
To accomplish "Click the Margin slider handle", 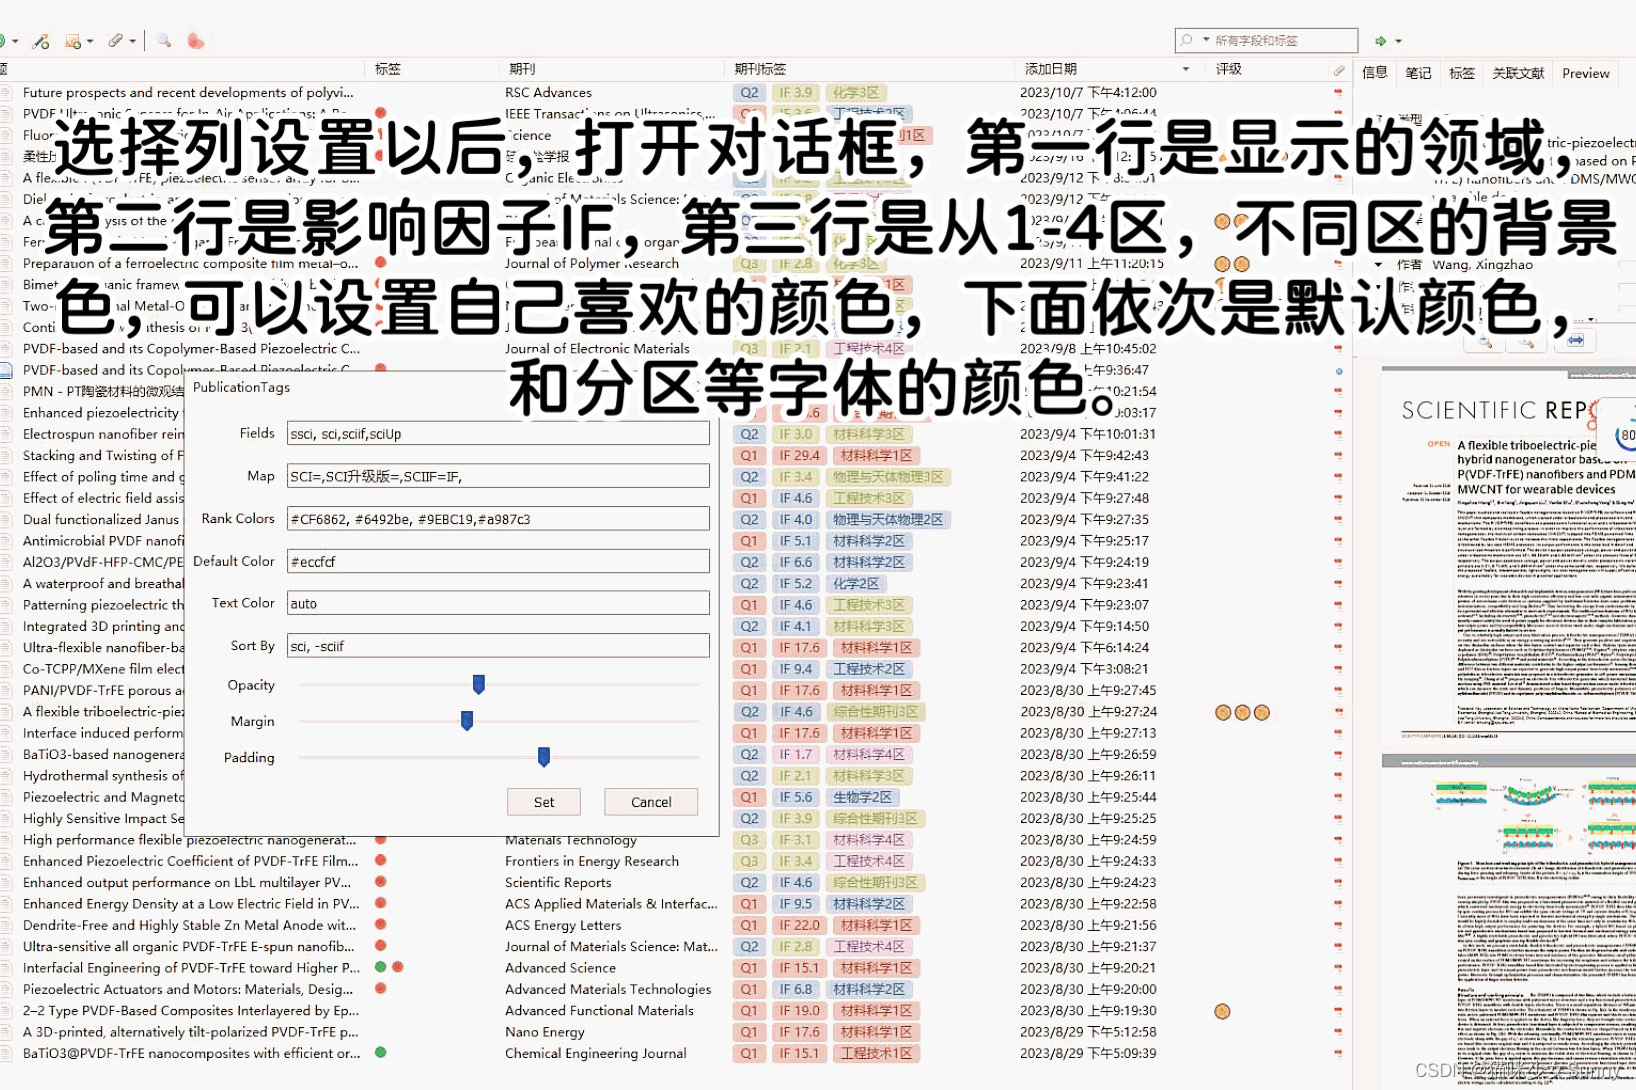I will coord(467,720).
